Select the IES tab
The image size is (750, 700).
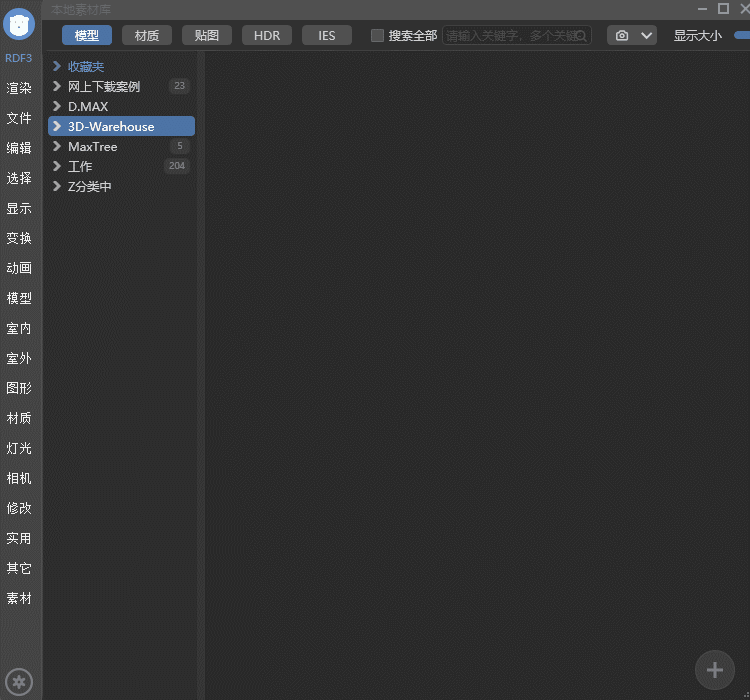327,35
